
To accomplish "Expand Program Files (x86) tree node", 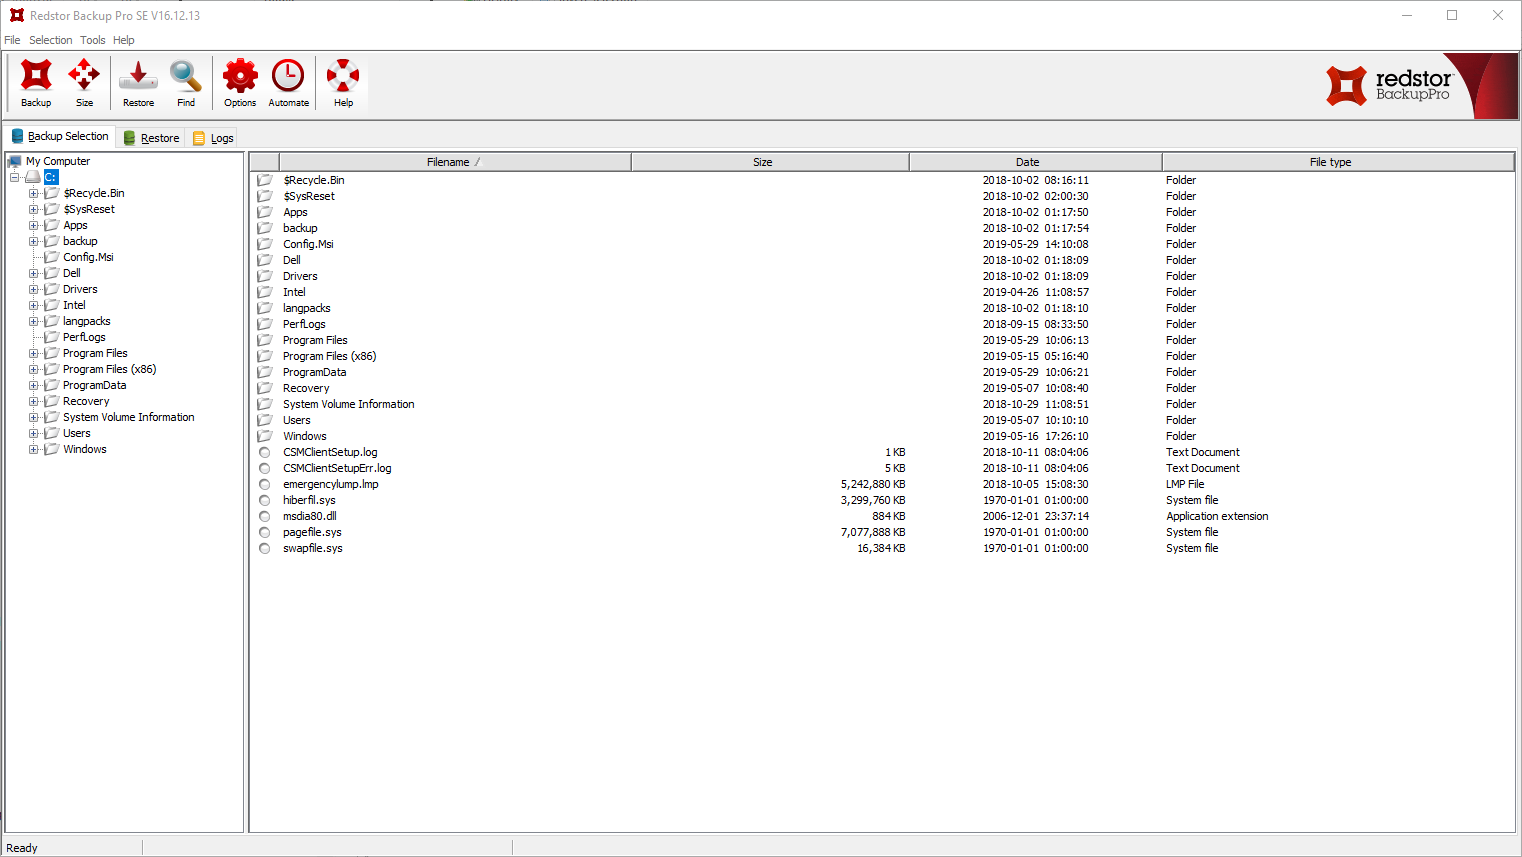I will (x=34, y=369).
